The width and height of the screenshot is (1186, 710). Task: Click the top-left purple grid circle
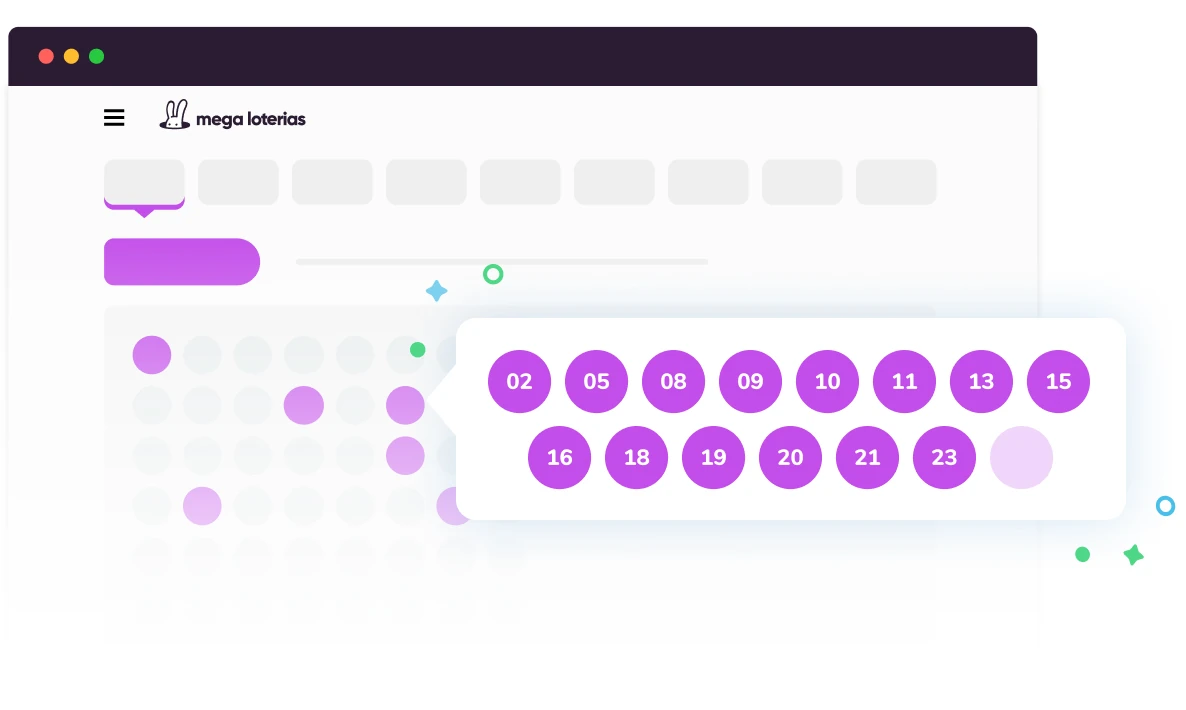click(152, 355)
